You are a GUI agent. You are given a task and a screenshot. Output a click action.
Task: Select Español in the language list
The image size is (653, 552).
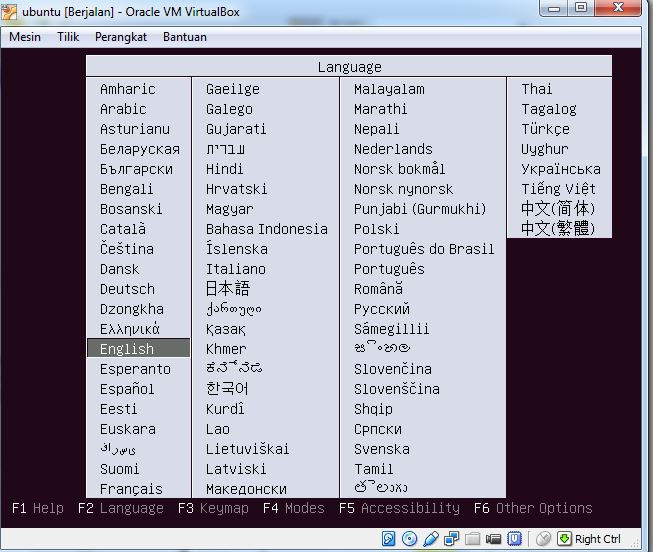tap(127, 389)
